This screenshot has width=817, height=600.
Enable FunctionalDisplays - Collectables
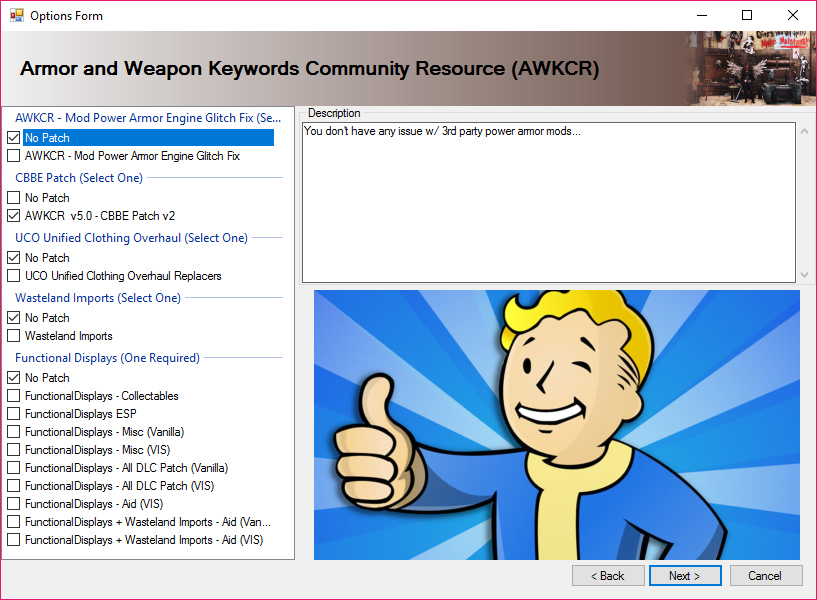pos(14,396)
